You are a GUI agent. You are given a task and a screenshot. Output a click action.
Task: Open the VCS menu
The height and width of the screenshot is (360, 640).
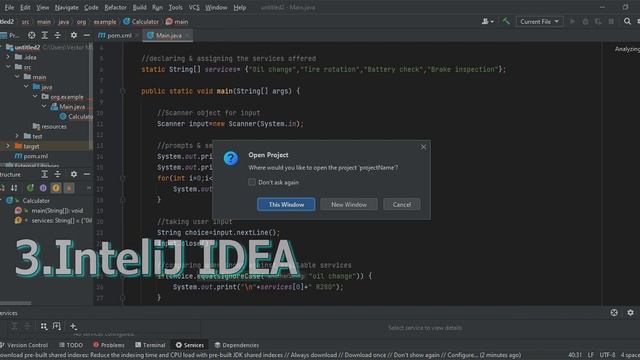click(194, 7)
